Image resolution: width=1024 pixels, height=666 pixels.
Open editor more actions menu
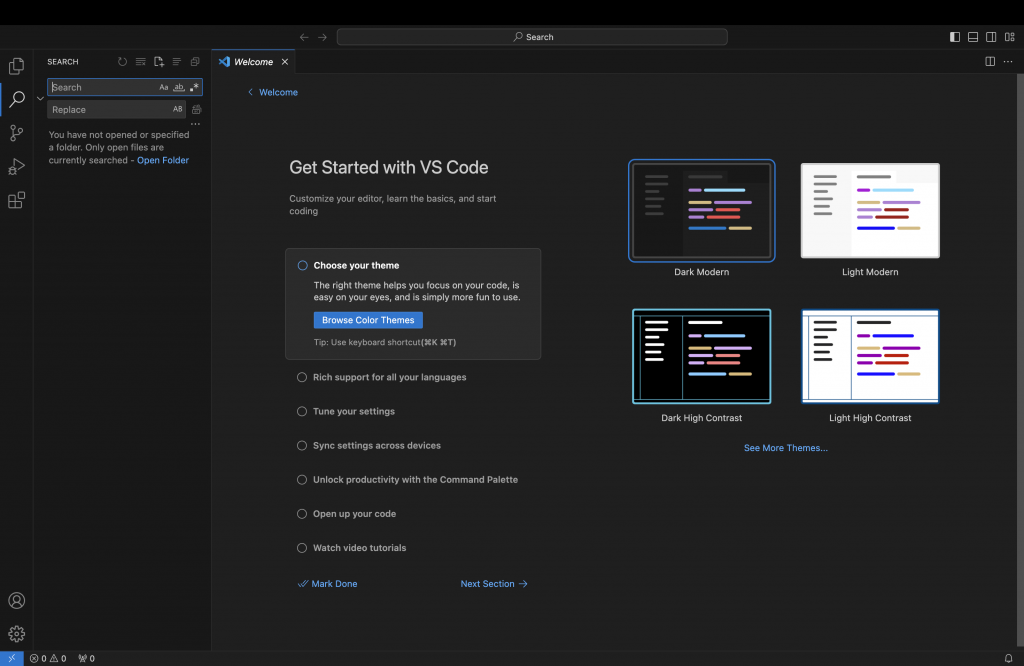tap(1008, 61)
